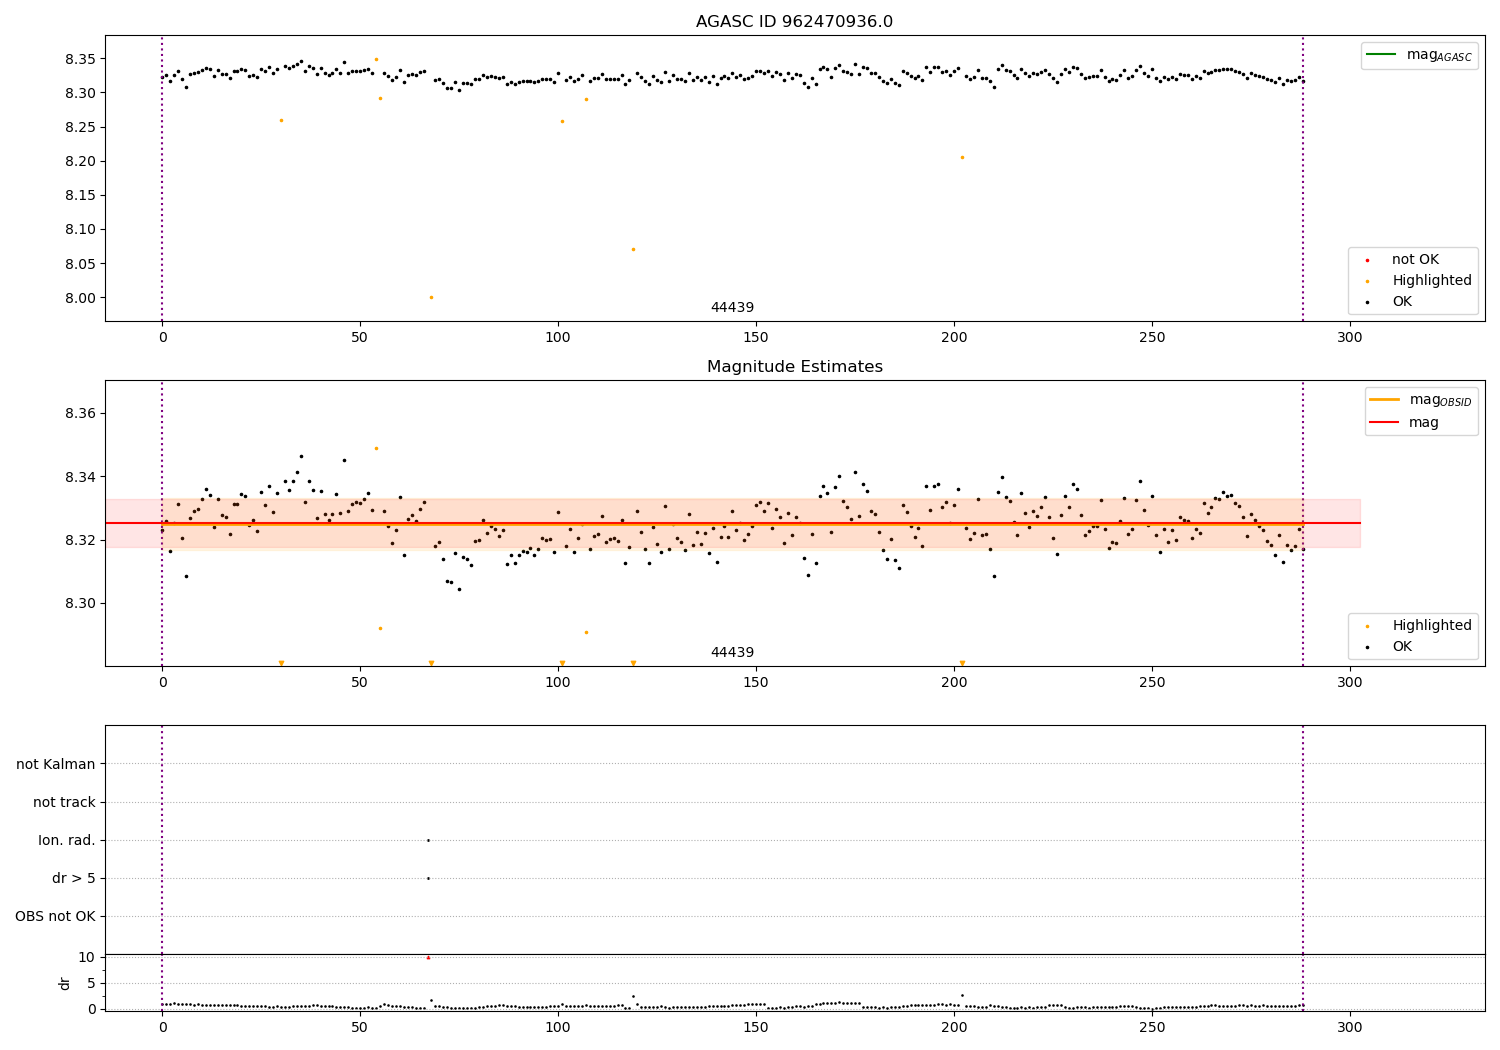Click orange triangle marker at x=30 in middle plot
This screenshot has width=1500, height=1050.
[x=281, y=663]
